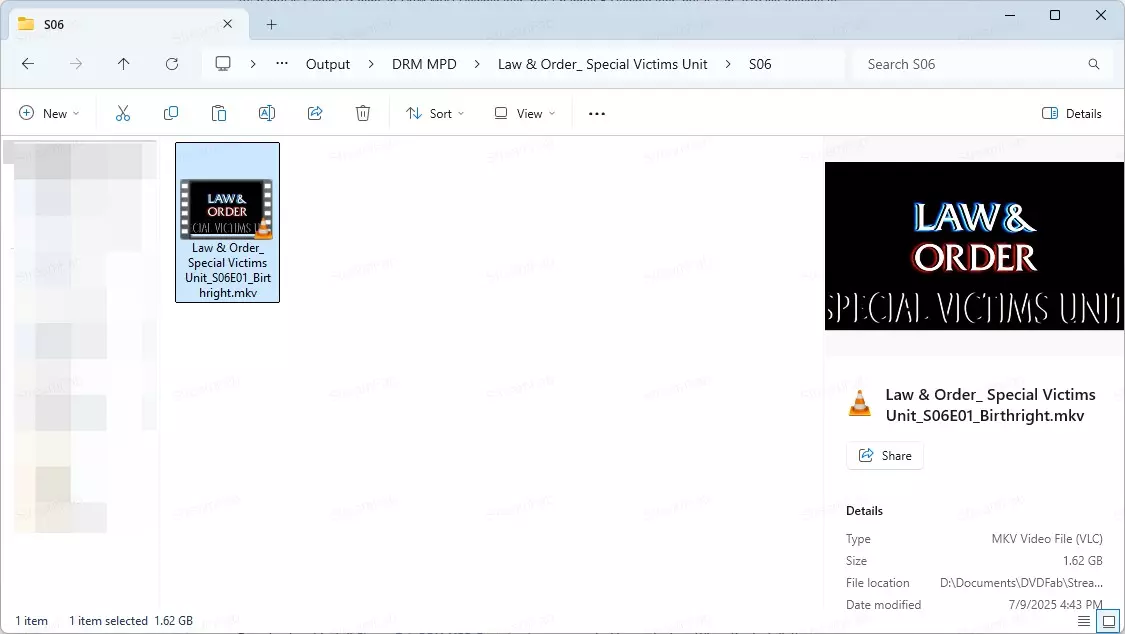Expand the chevron after the PC icon
The image size is (1125, 634).
(x=253, y=64)
